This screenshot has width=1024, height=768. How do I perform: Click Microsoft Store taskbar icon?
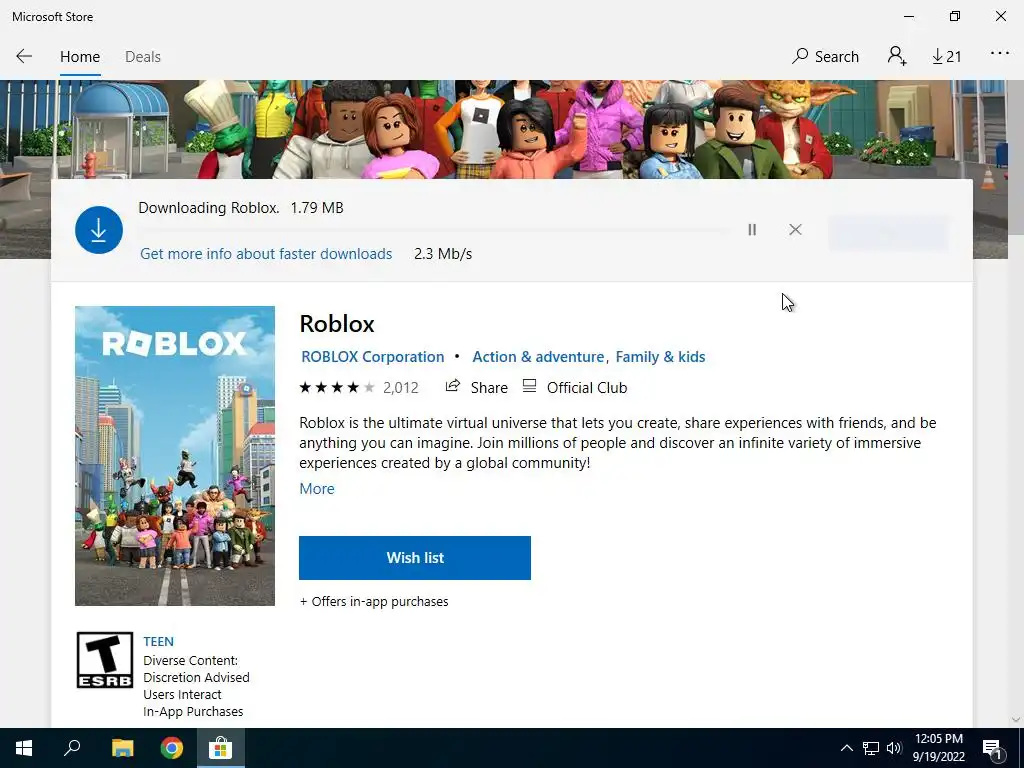[x=221, y=748]
